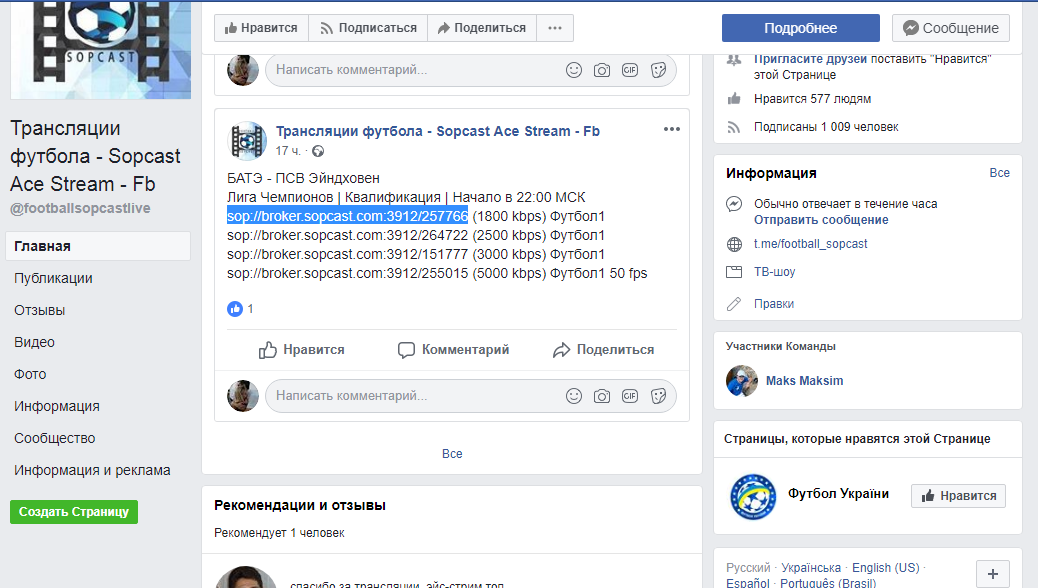Add a sticker in upper comment box
The height and width of the screenshot is (588, 1038).
(658, 70)
